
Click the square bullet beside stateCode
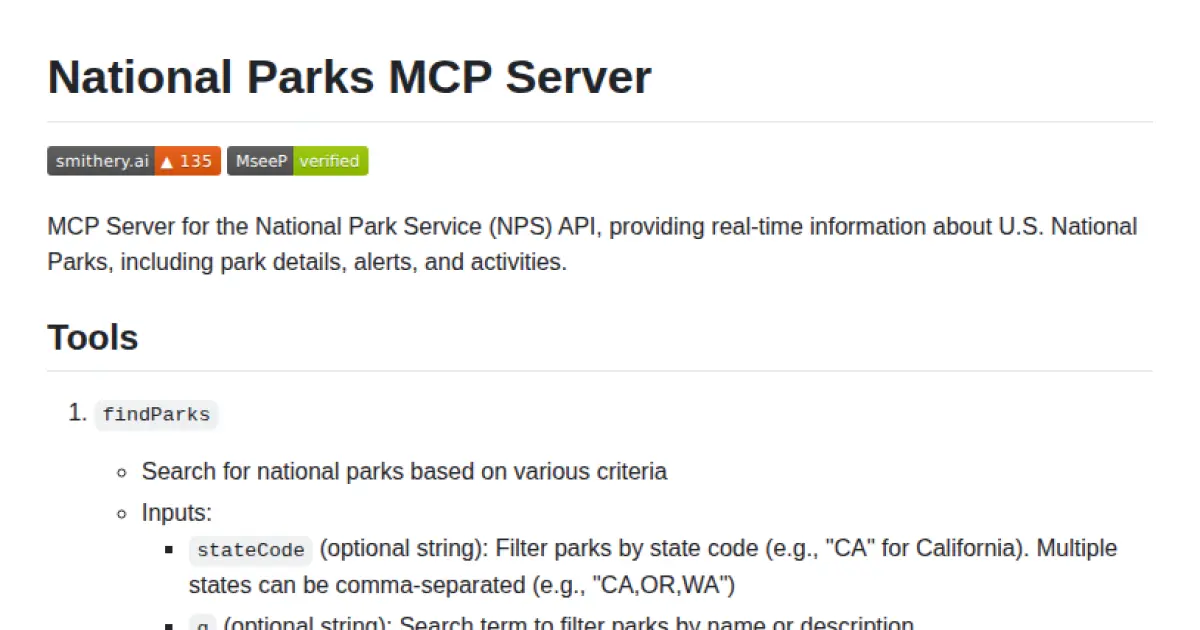pyautogui.click(x=168, y=549)
